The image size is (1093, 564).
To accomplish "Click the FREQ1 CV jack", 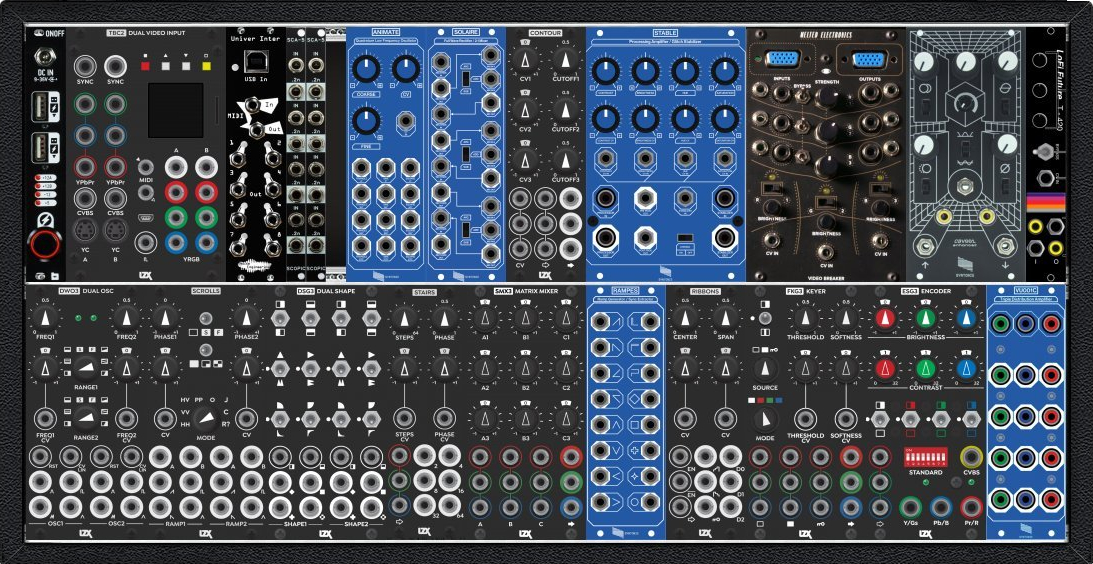I will (x=45, y=419).
